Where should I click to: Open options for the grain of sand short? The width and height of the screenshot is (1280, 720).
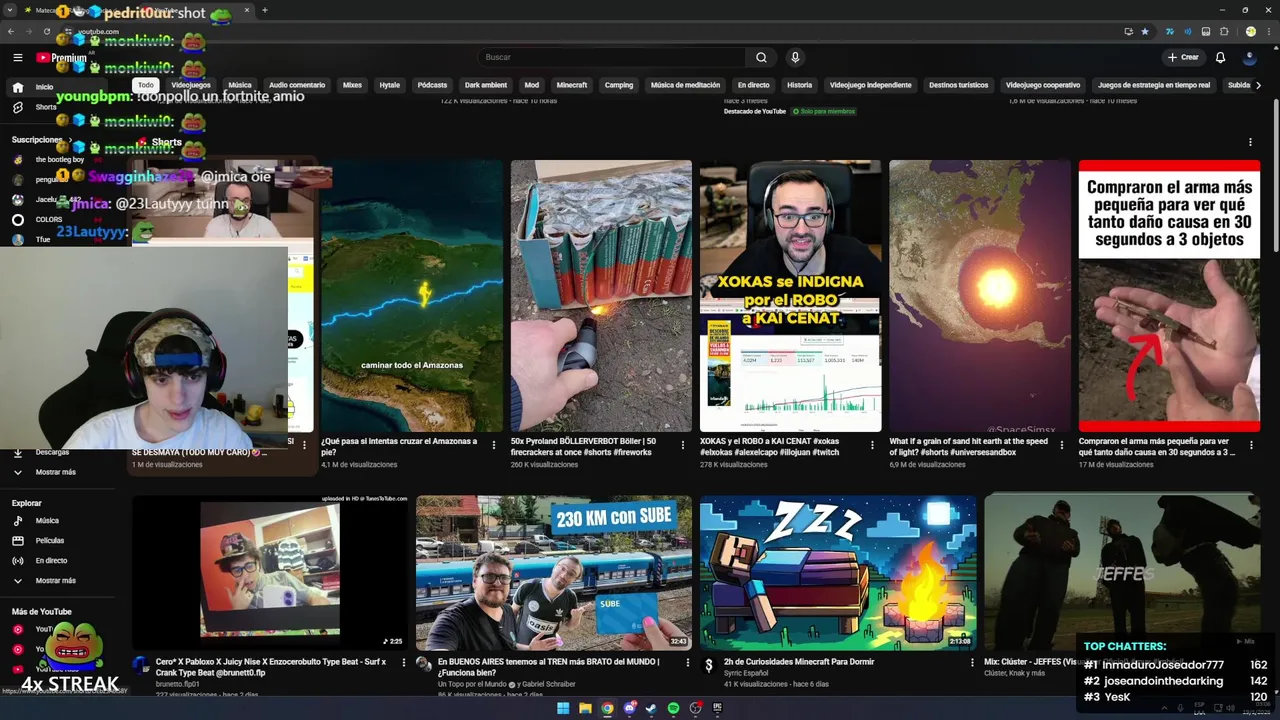click(1062, 446)
